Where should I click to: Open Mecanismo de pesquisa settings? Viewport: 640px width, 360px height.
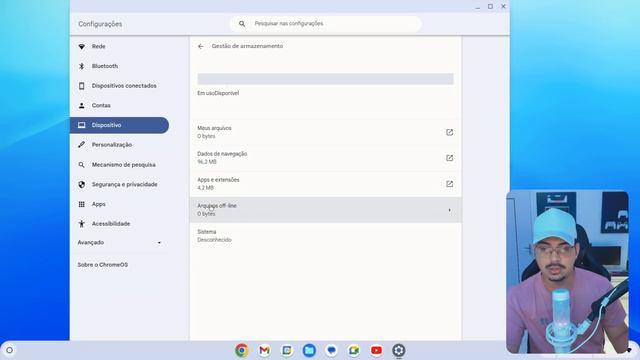pos(123,165)
